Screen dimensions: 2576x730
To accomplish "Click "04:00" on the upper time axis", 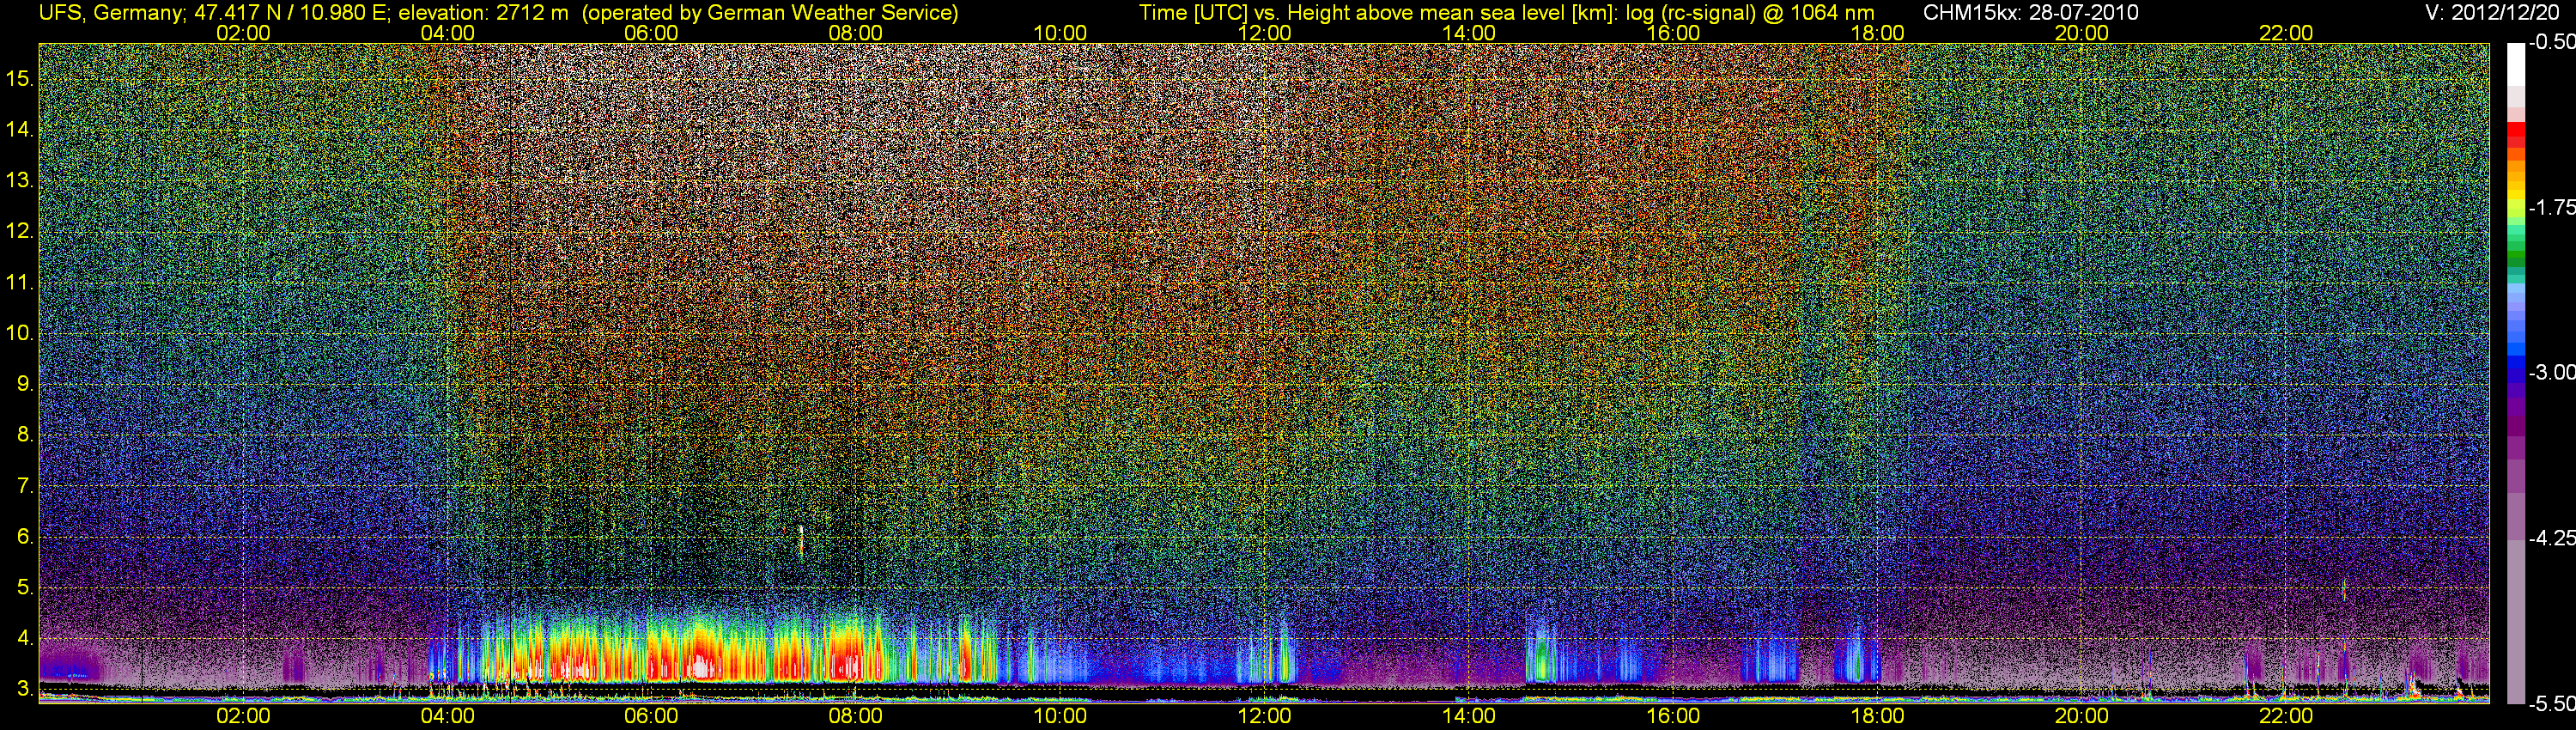I will [x=447, y=33].
